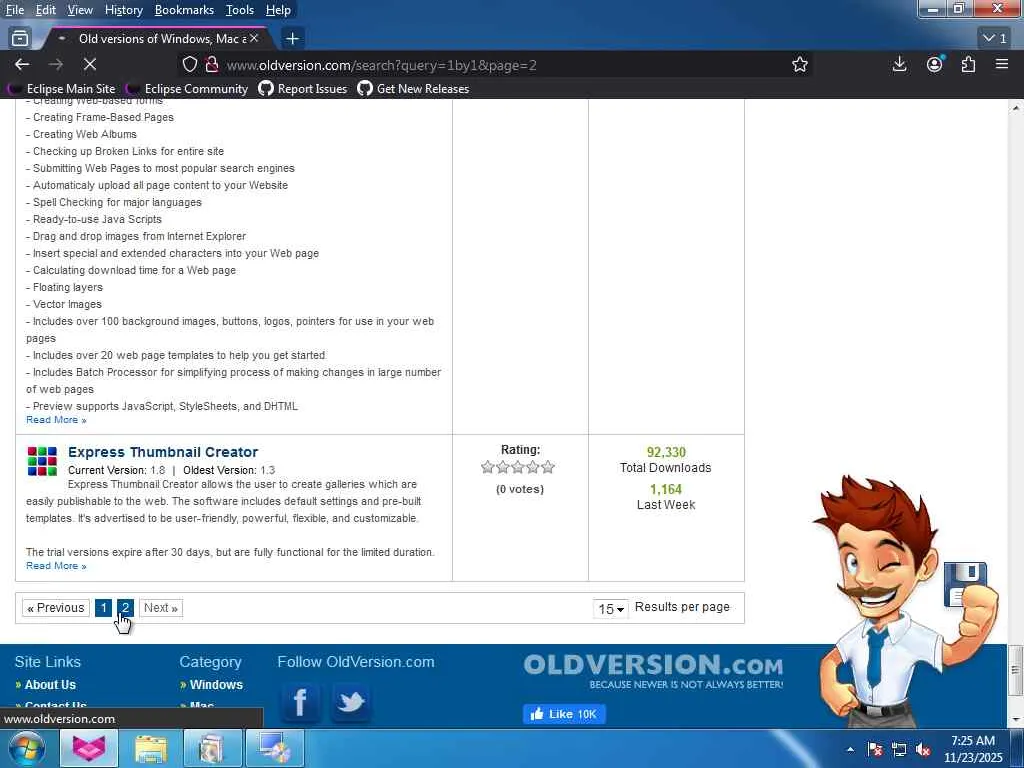Click Read More below Preview supports JavaScript
The width and height of the screenshot is (1024, 768).
[x=56, y=419]
